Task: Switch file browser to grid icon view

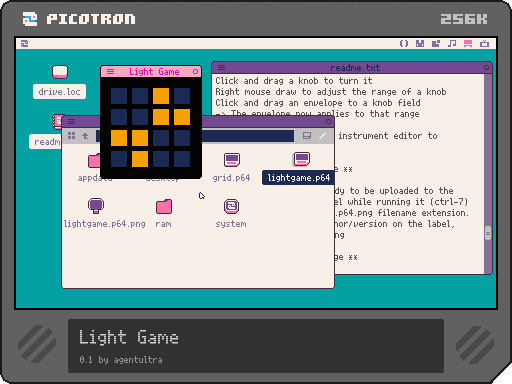Action: pyautogui.click(x=71, y=136)
